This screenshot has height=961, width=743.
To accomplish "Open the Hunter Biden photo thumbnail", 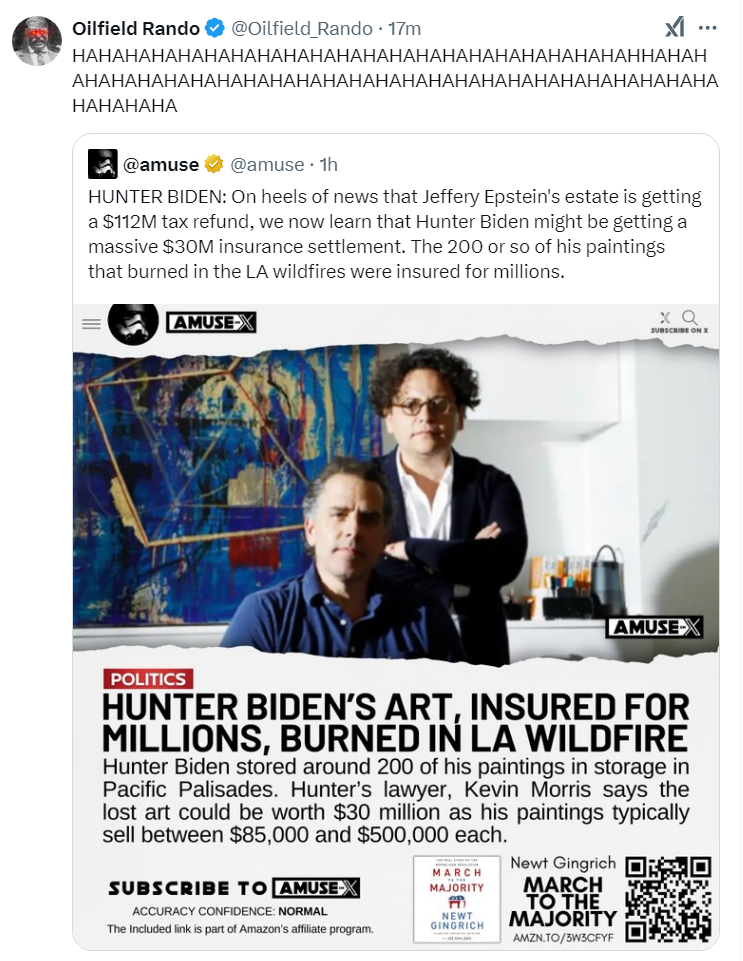I will point(396,501).
